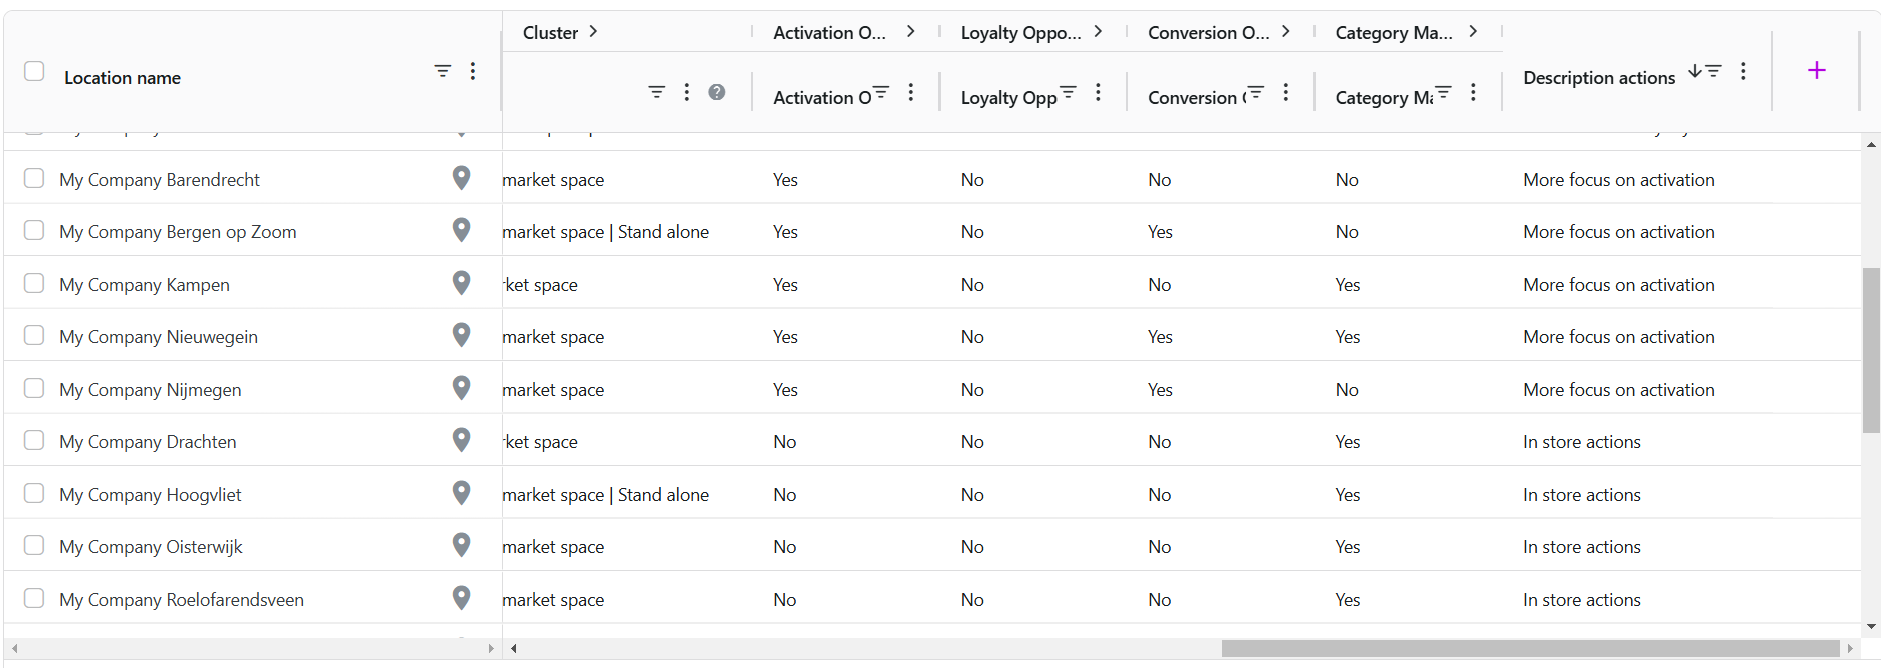The width and height of the screenshot is (1881, 668).
Task: Expand the Loyalty Oppo... column group
Action: [x=1098, y=32]
